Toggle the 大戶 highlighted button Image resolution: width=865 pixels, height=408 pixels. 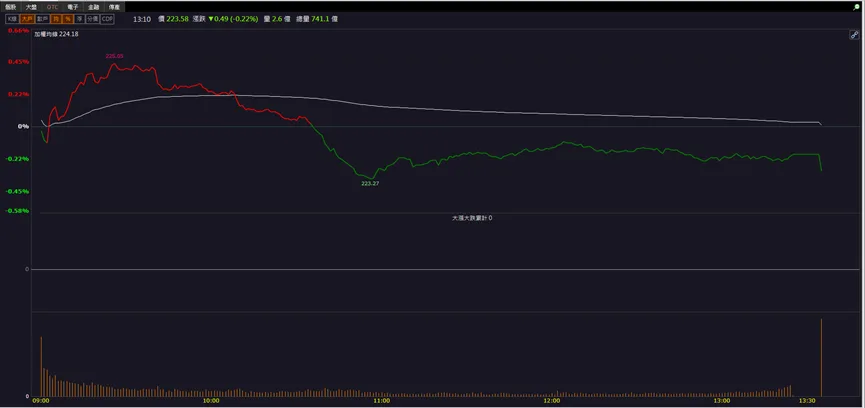coord(27,19)
